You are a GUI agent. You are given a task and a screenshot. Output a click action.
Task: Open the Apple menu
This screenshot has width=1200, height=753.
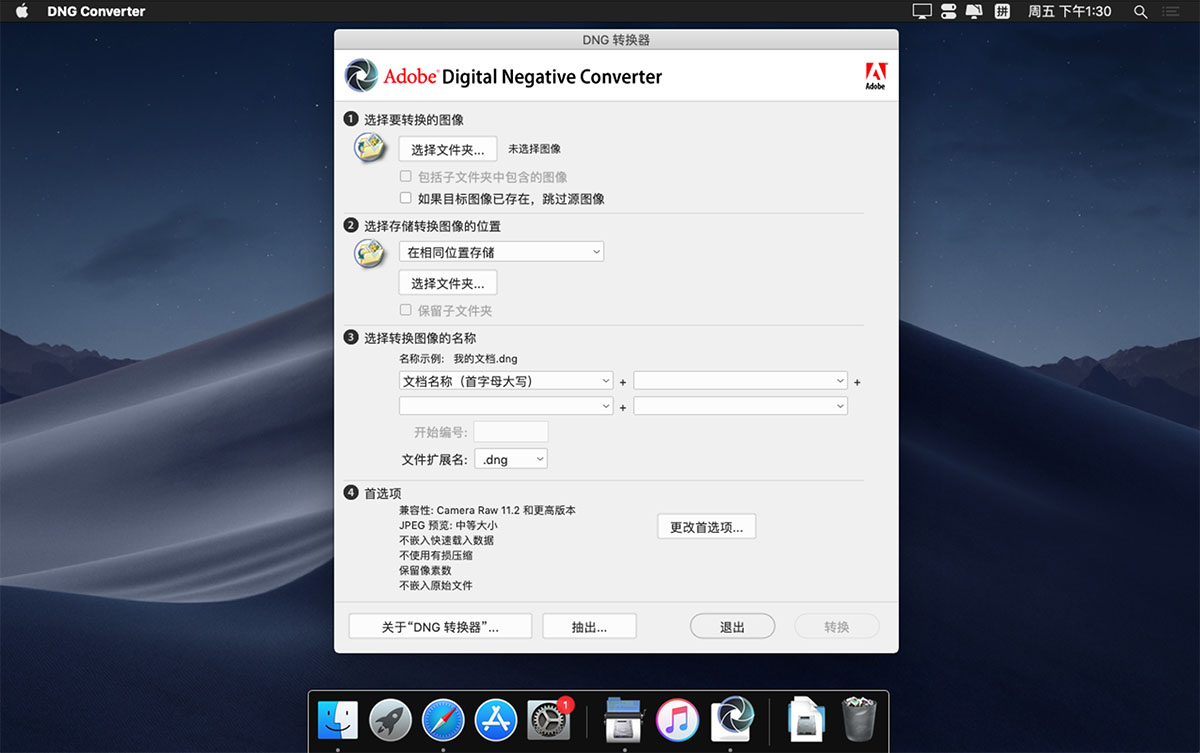(24, 11)
